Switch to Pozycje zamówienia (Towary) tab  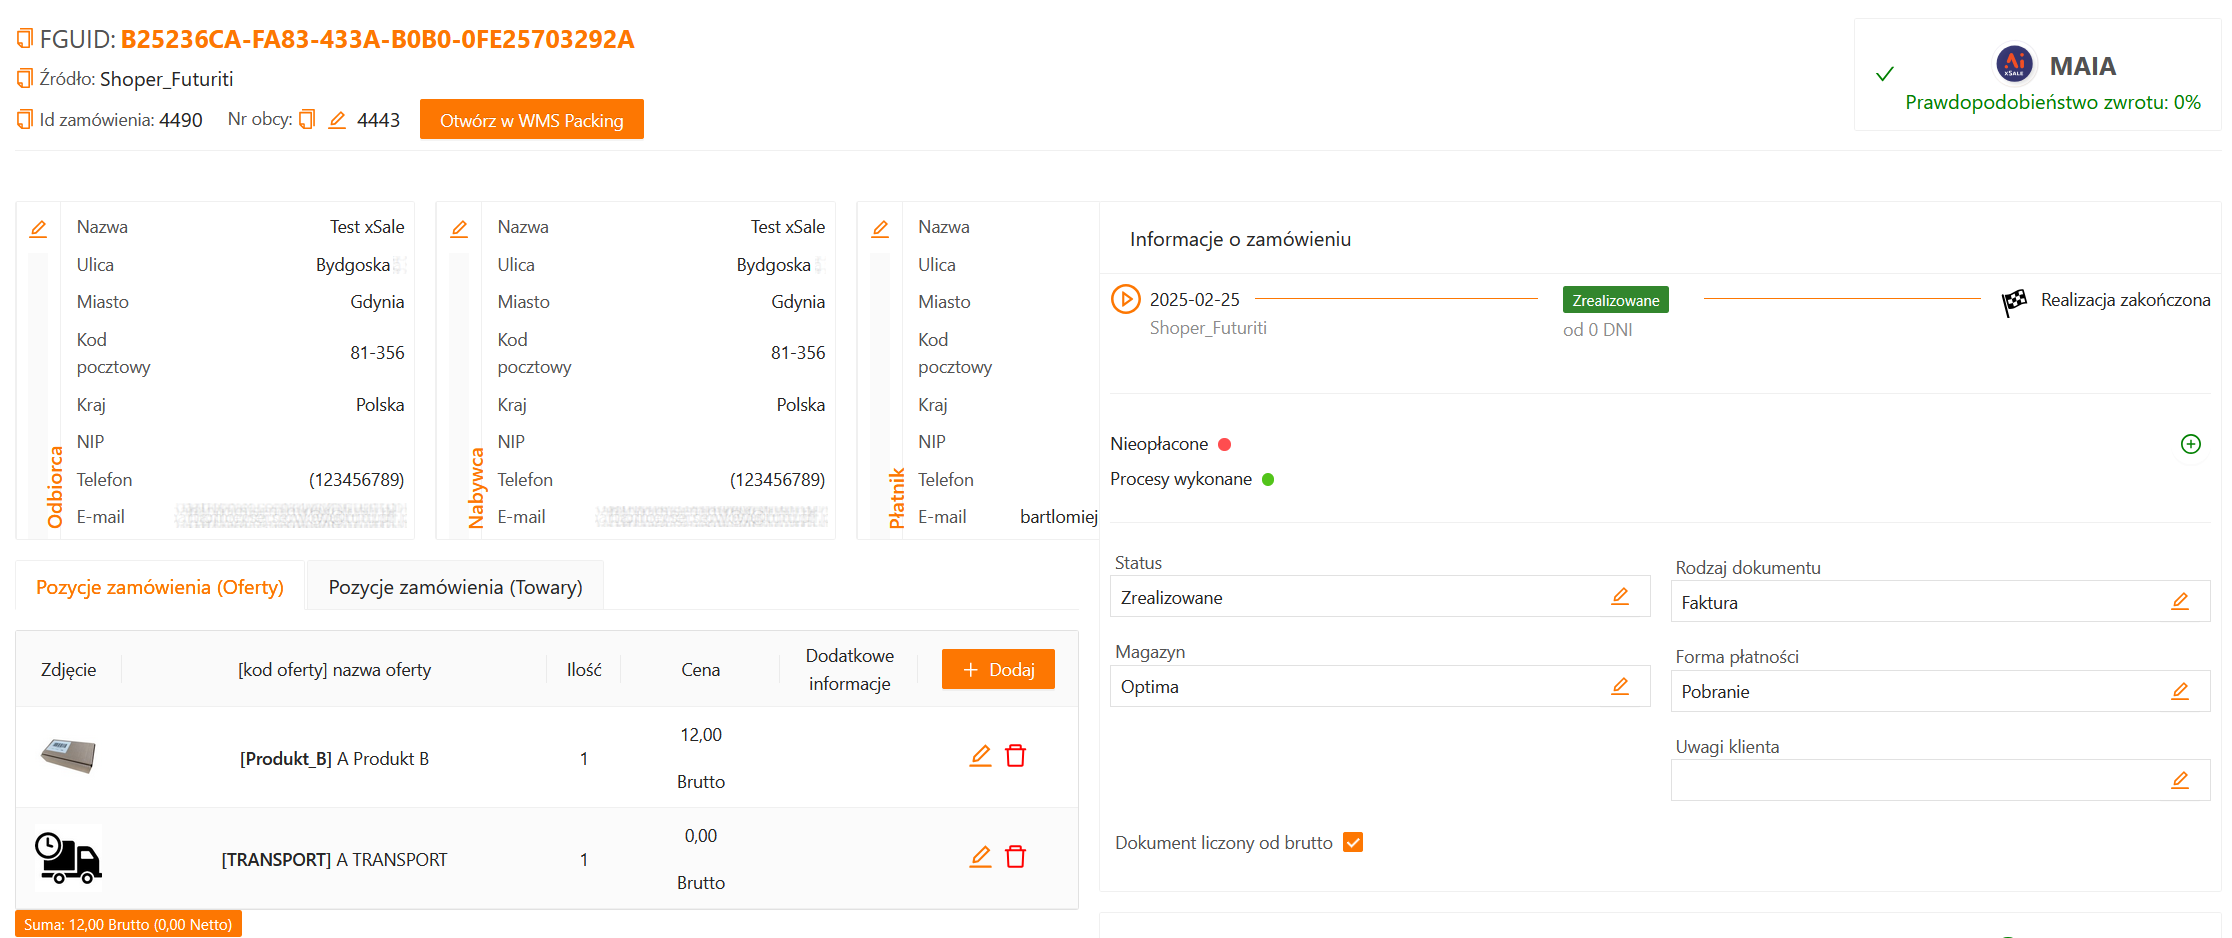click(455, 587)
